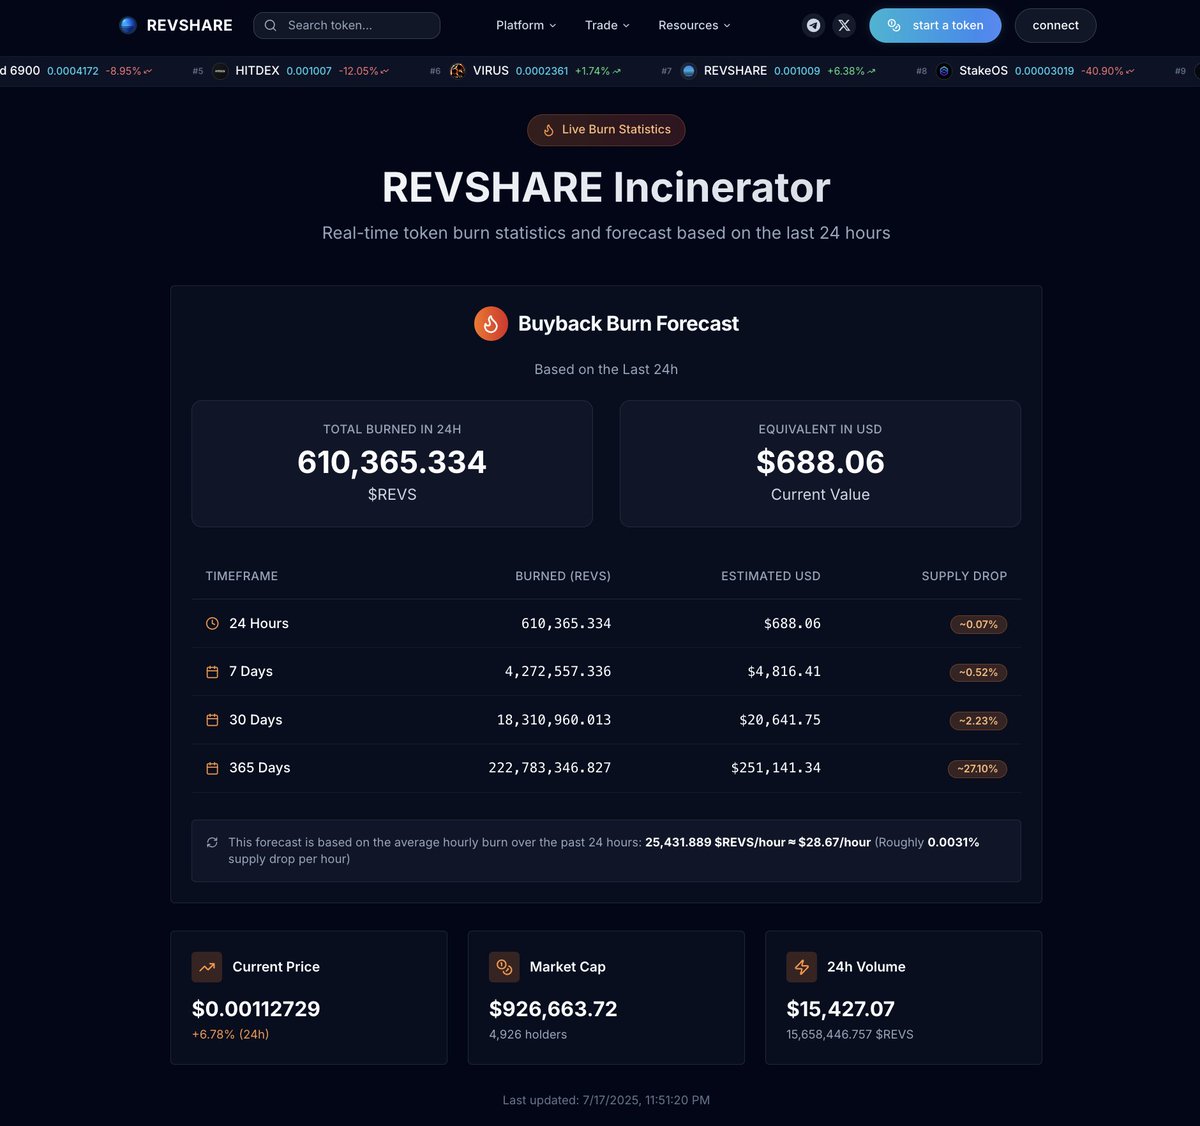Click the REVSHARE token logo in ticker
The image size is (1200, 1126).
tap(688, 71)
